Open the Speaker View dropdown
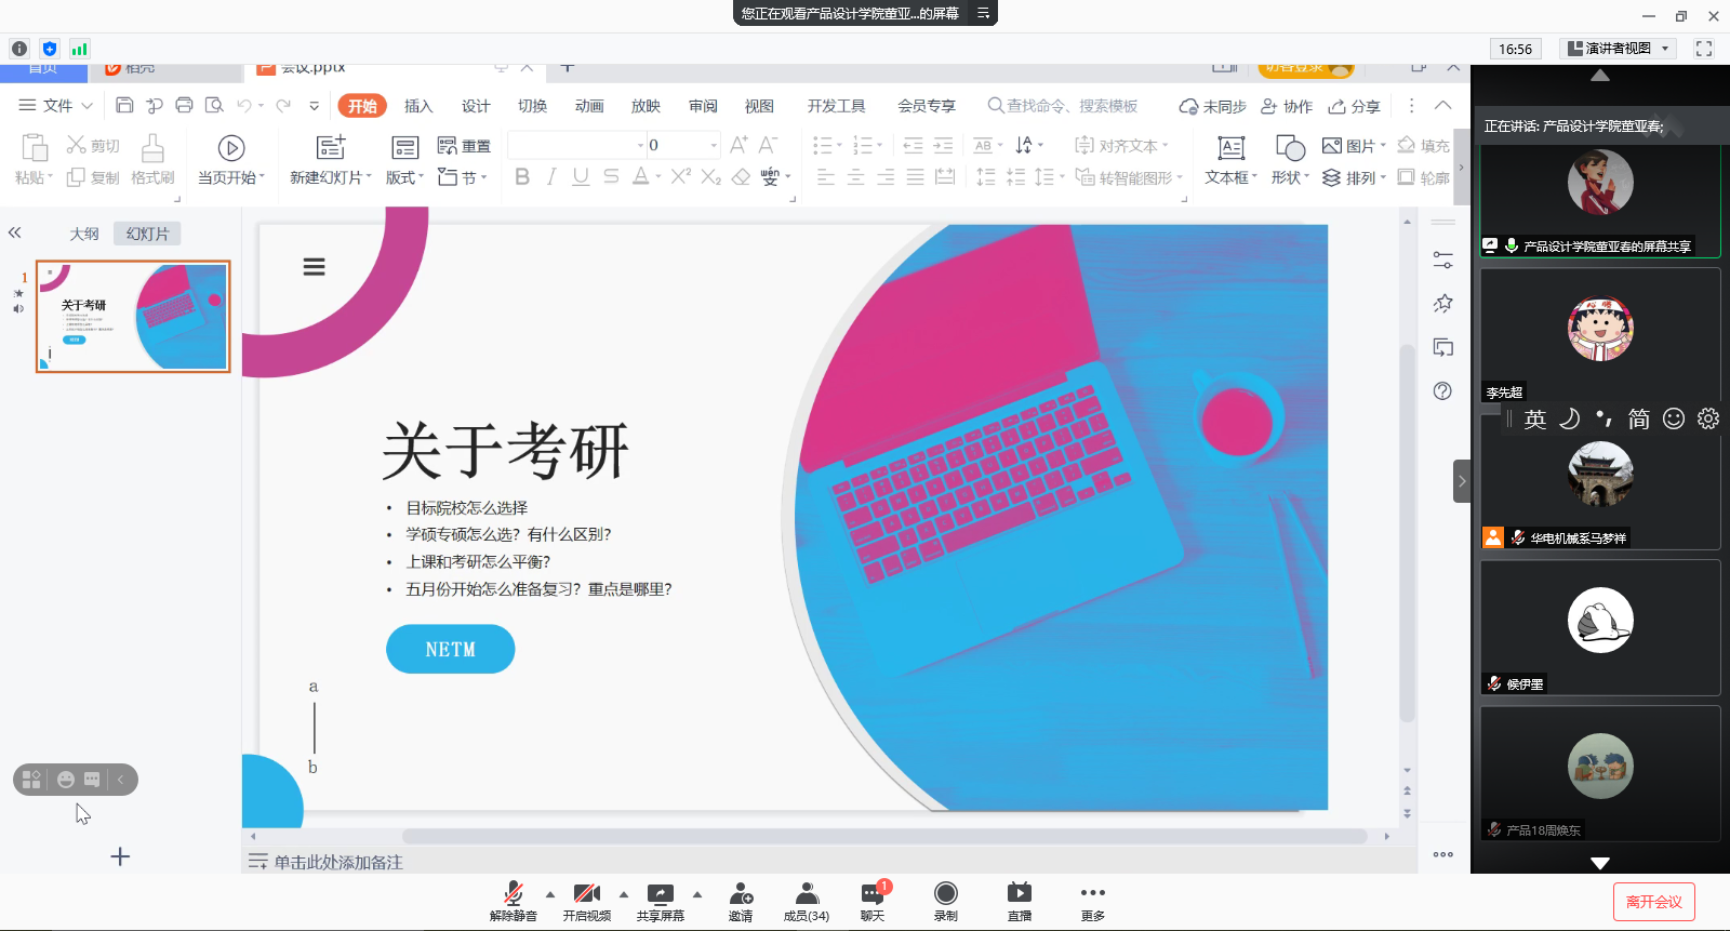This screenshot has height=932, width=1731. [x=1620, y=48]
